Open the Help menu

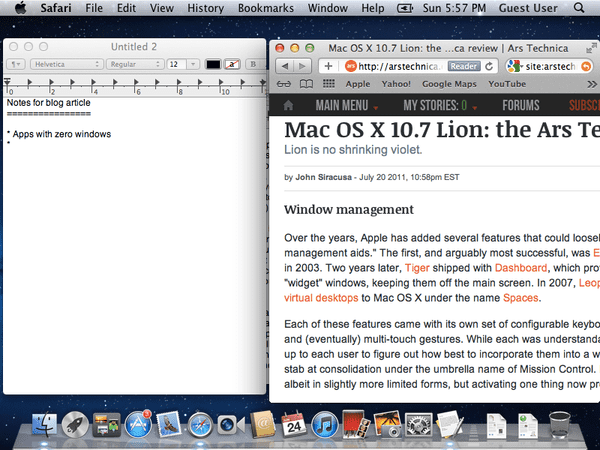pos(373,8)
